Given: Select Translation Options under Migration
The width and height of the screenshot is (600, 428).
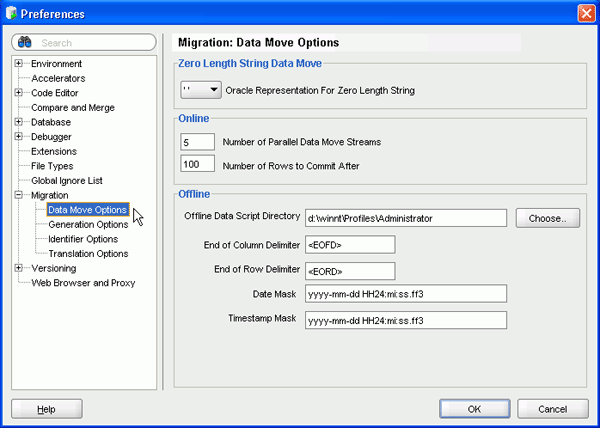Looking at the screenshot, I should [x=88, y=254].
